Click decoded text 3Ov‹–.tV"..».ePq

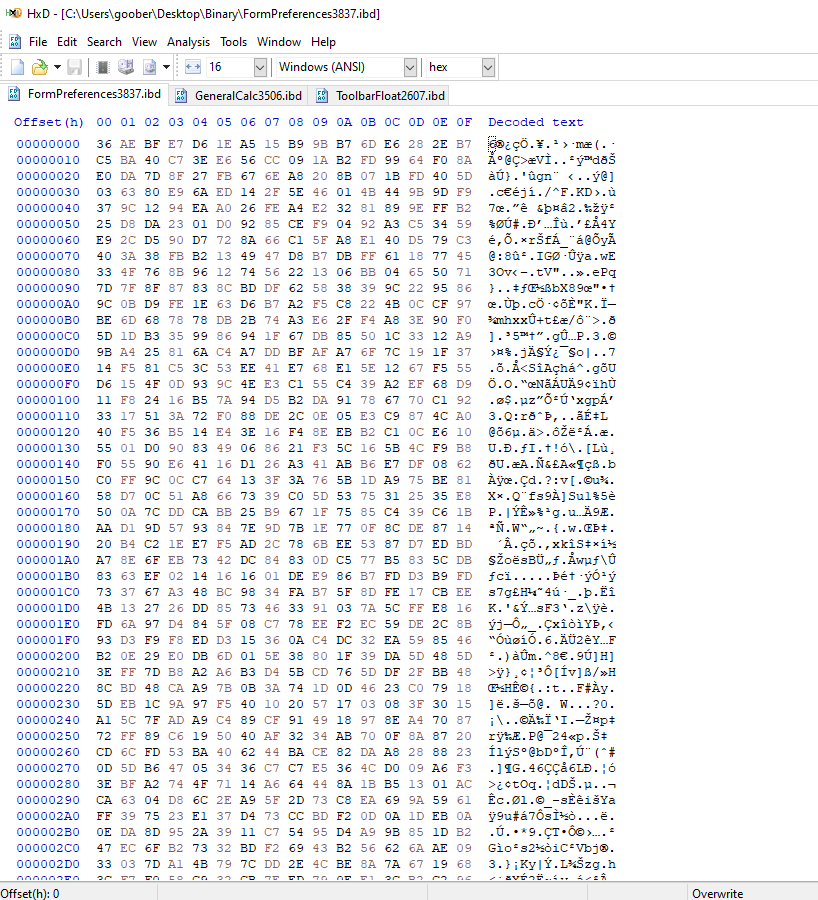(x=552, y=272)
